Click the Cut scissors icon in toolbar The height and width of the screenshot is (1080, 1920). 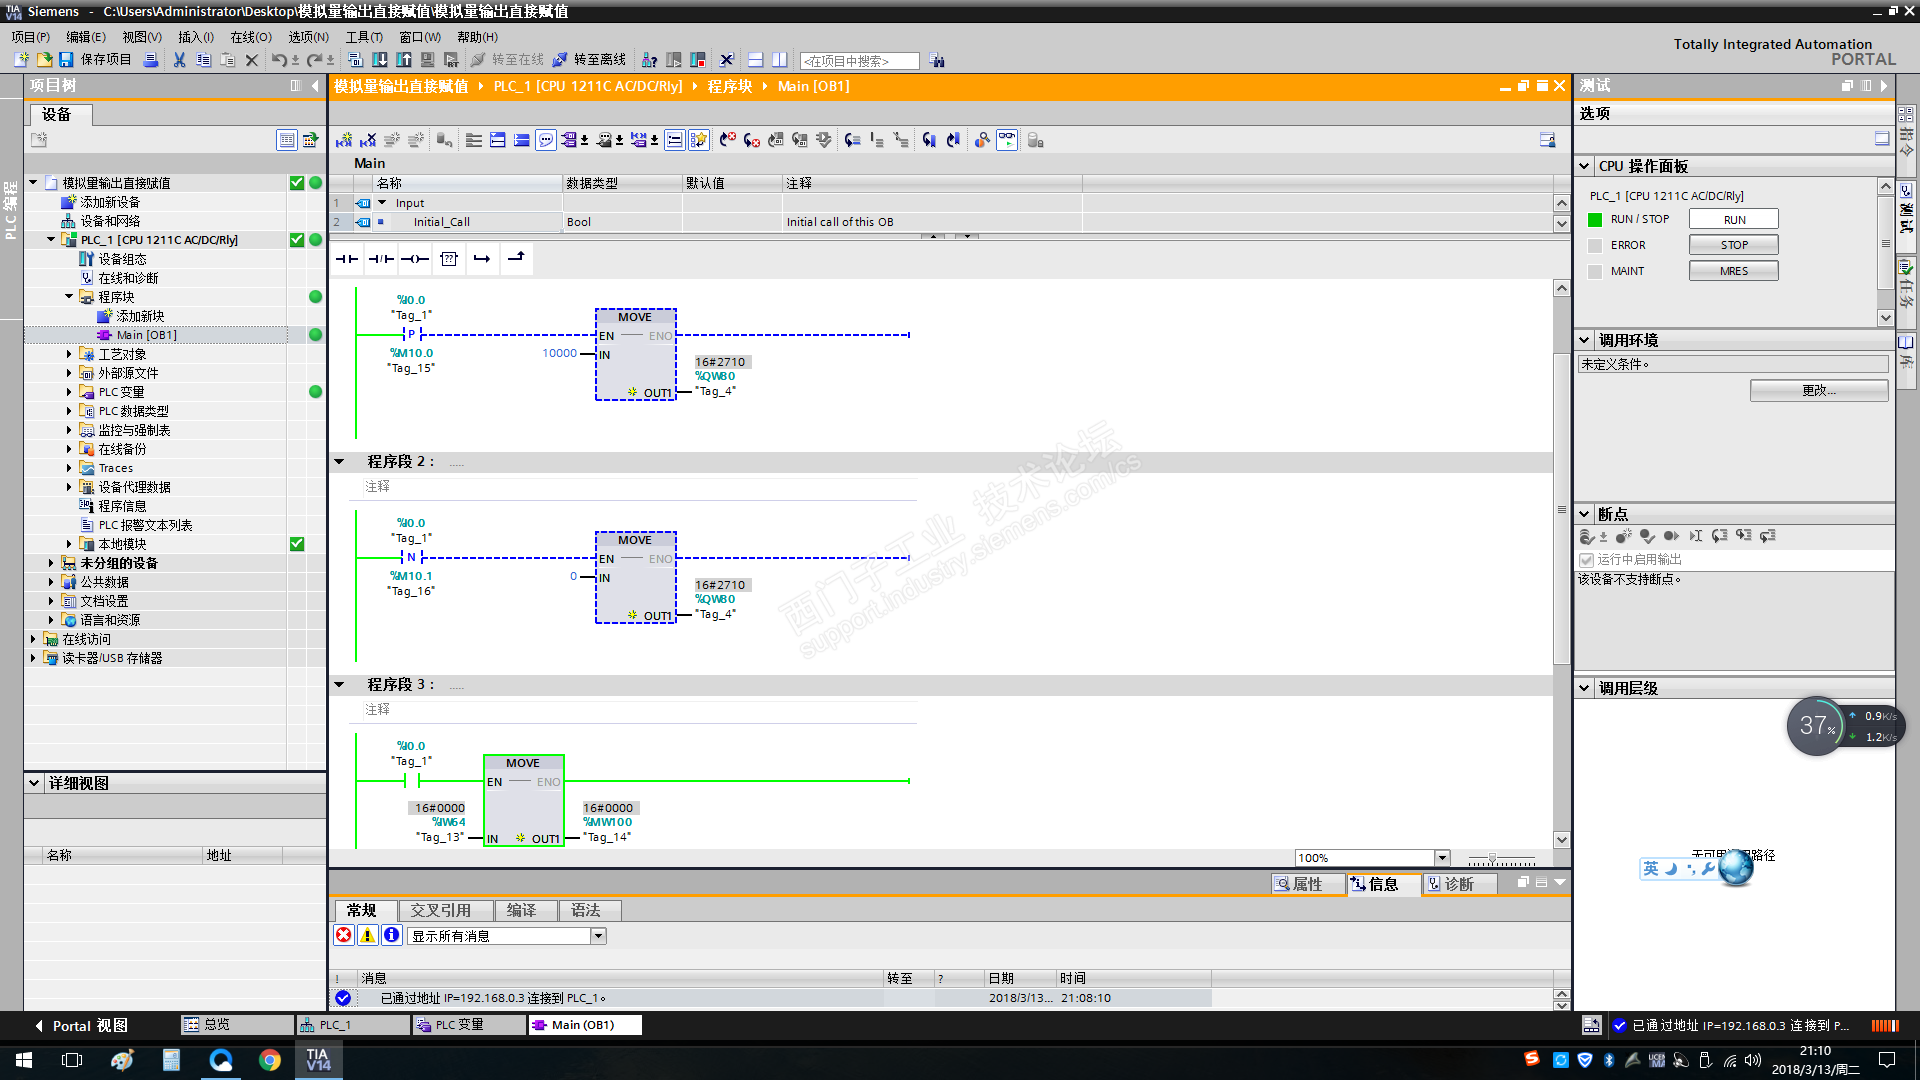click(179, 60)
